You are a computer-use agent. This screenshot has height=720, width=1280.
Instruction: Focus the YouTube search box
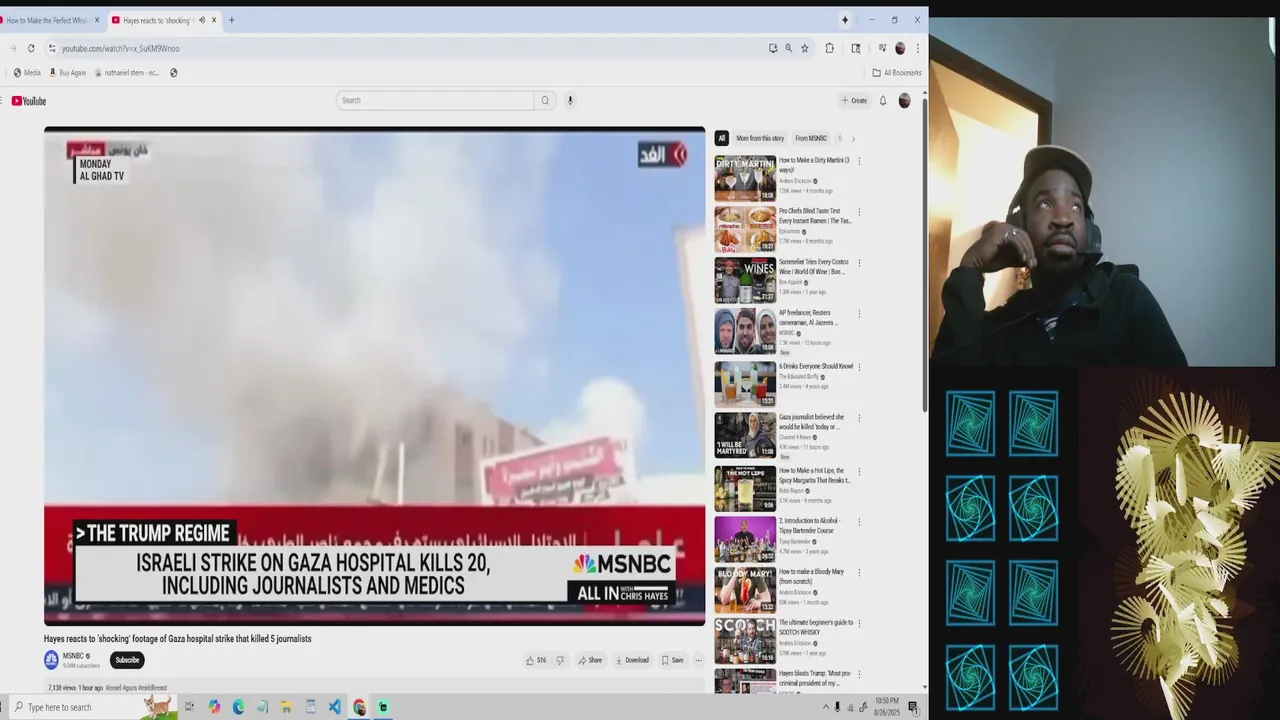[x=435, y=100]
